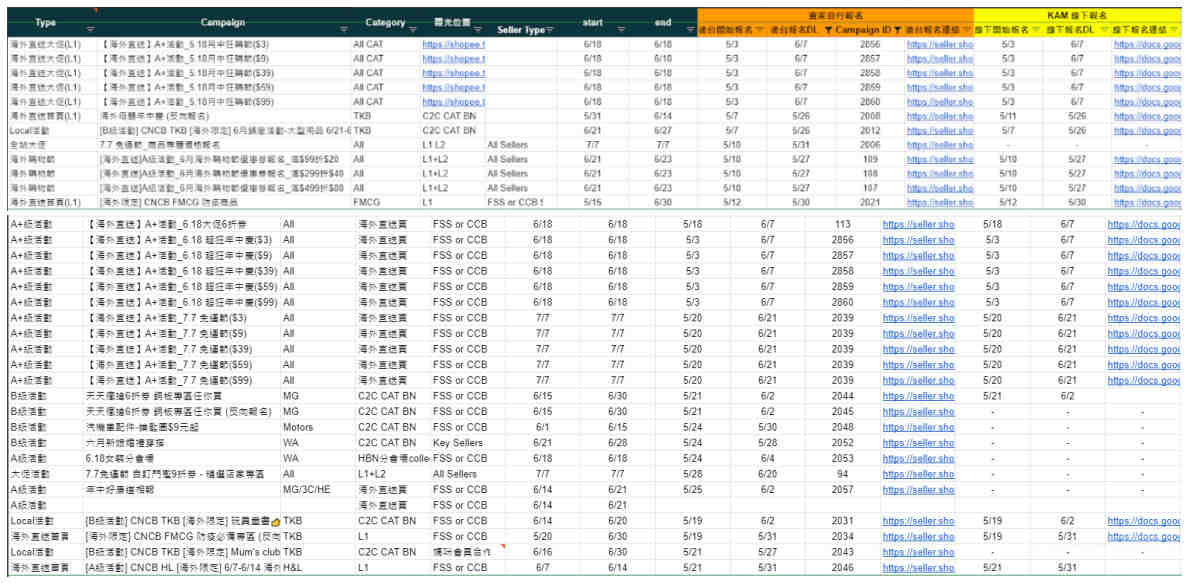
Task: Open the seller.sho link in the Campaign ID 2044 row
Action: [x=918, y=396]
